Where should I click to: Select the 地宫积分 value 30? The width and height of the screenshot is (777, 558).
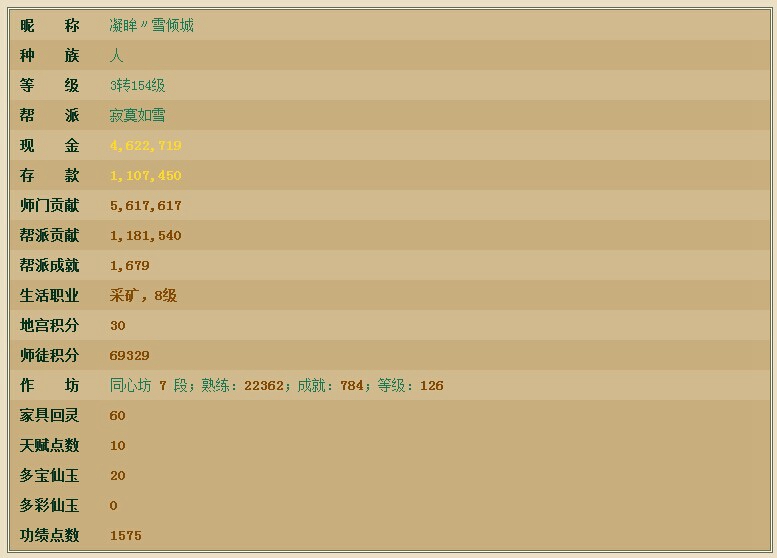118,326
